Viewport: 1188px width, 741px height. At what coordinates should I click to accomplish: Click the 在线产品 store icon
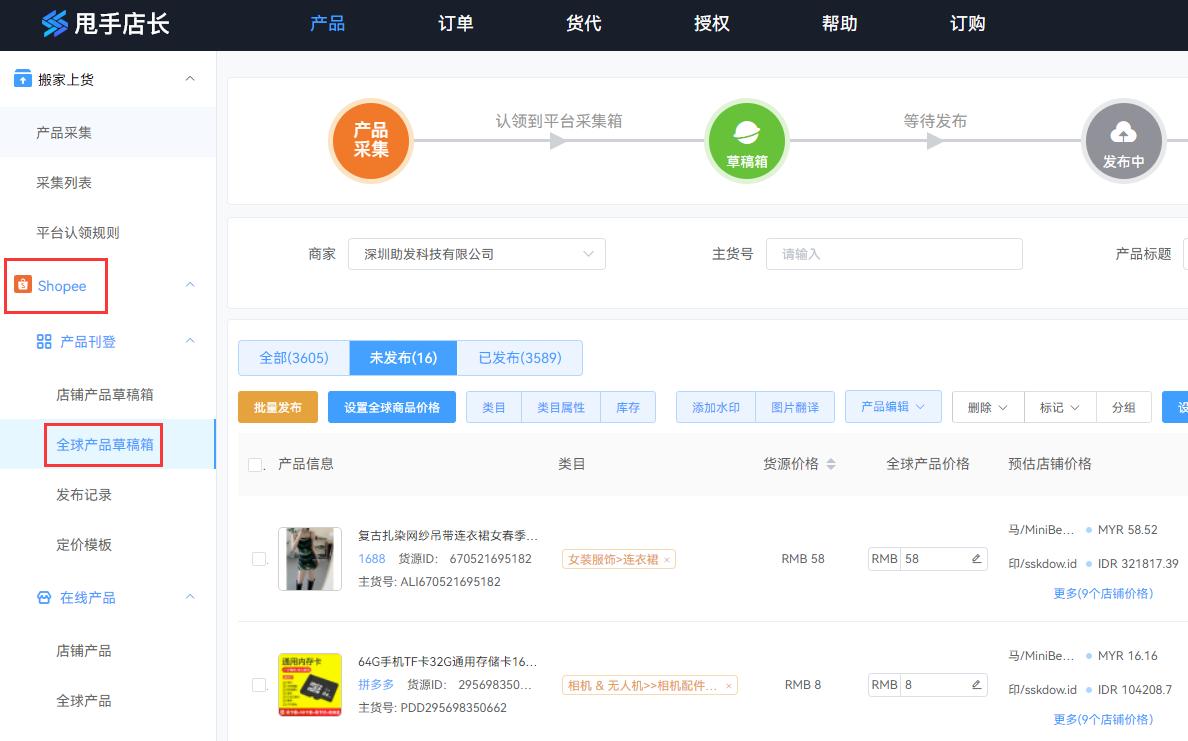[43, 597]
